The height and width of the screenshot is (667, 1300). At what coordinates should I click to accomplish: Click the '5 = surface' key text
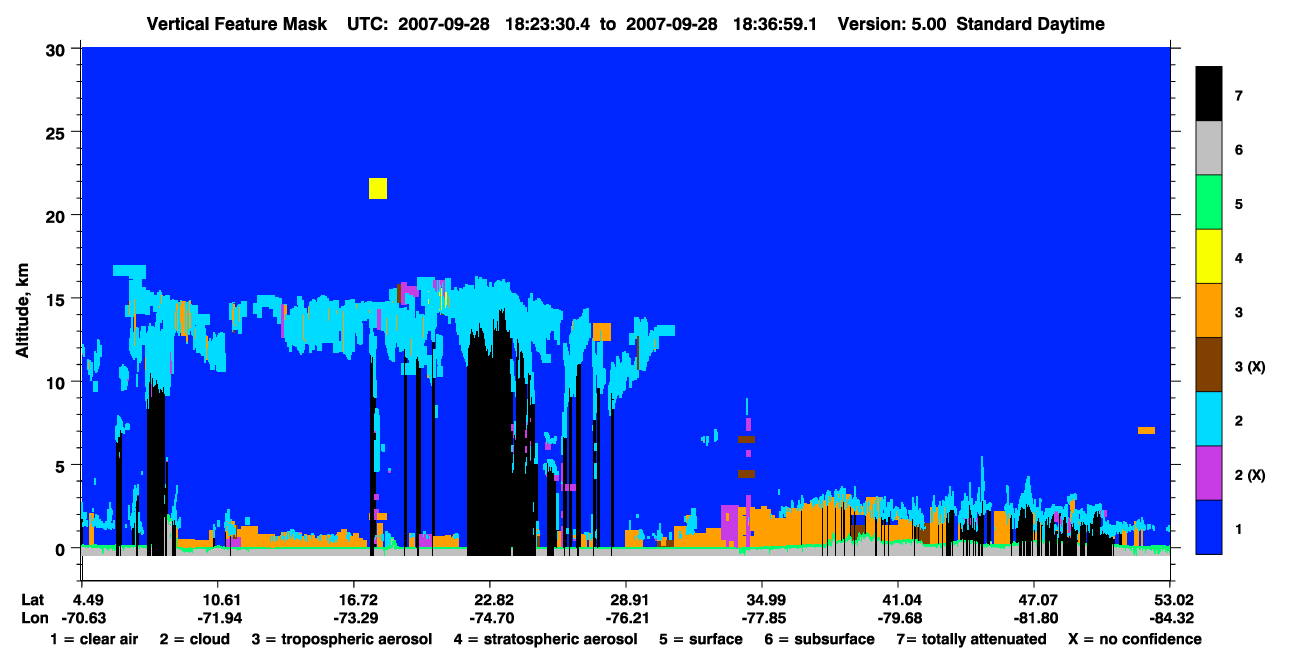click(x=701, y=639)
